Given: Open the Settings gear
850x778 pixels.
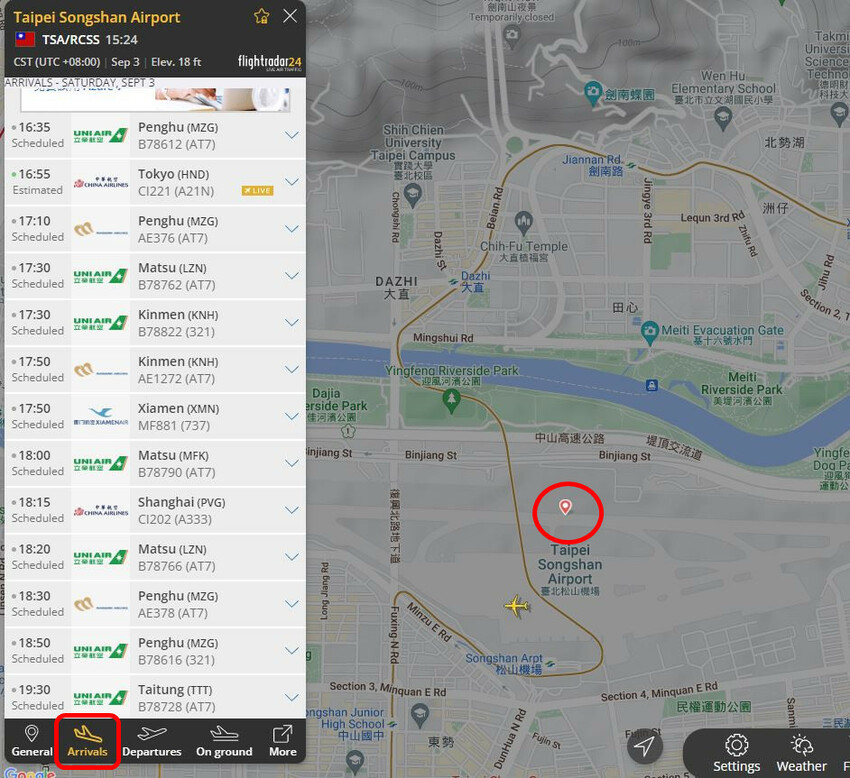Looking at the screenshot, I should [x=737, y=746].
